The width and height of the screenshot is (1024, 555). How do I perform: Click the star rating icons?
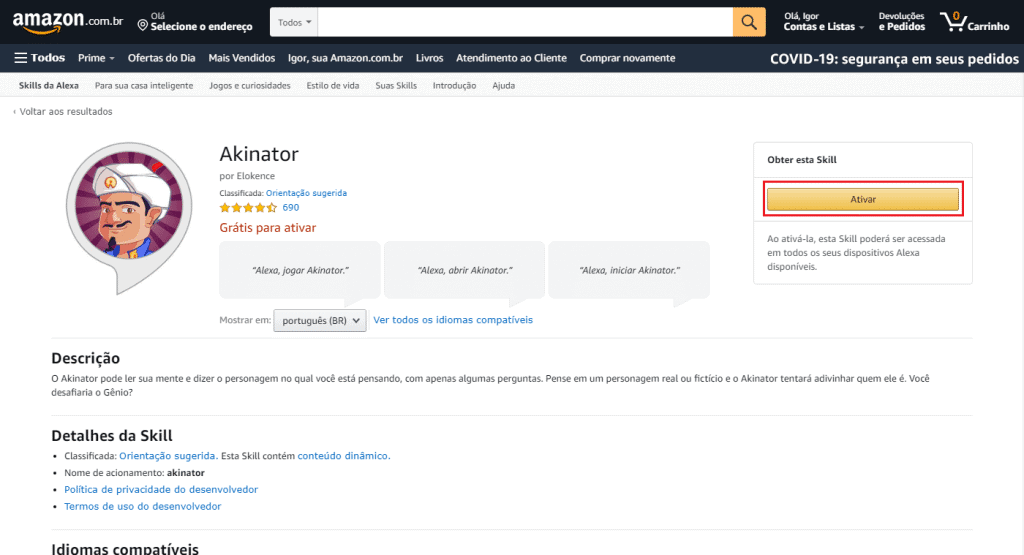[x=248, y=208]
